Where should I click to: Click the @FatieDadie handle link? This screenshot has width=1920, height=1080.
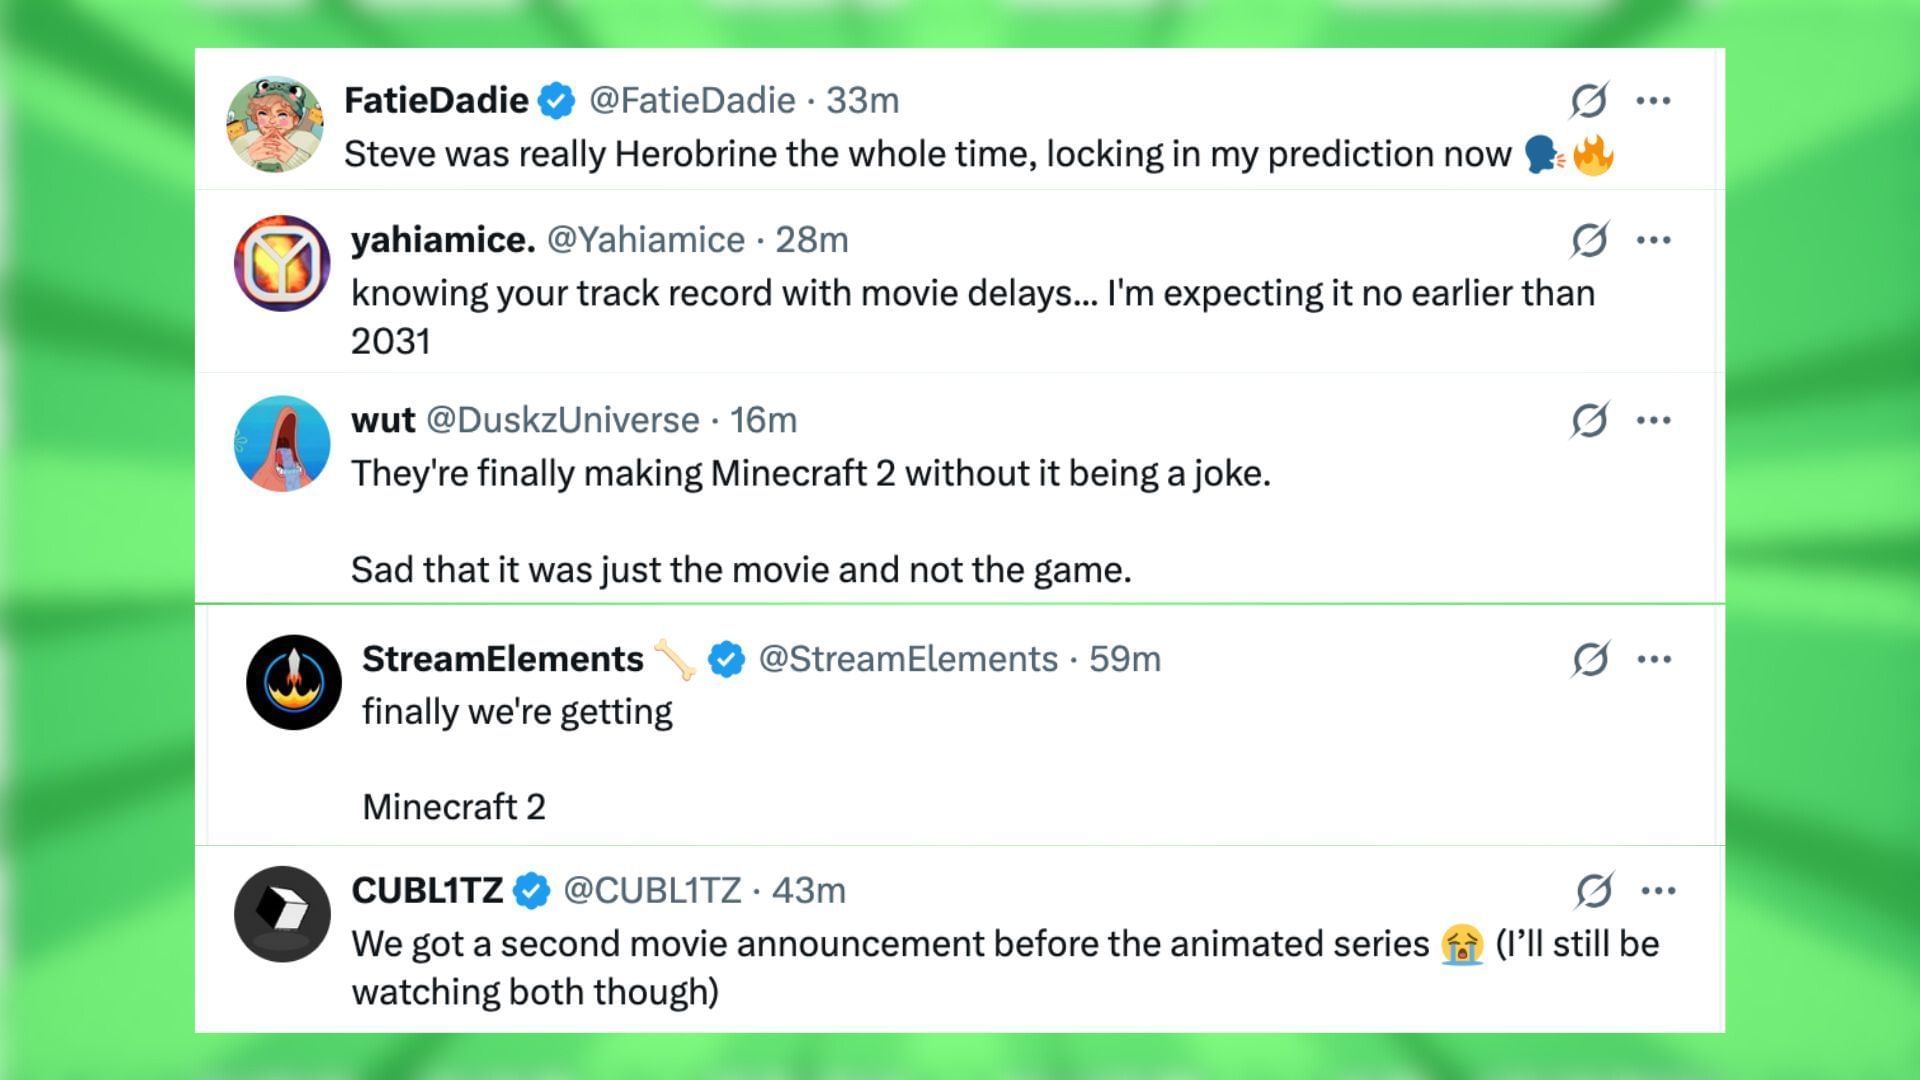click(x=692, y=100)
